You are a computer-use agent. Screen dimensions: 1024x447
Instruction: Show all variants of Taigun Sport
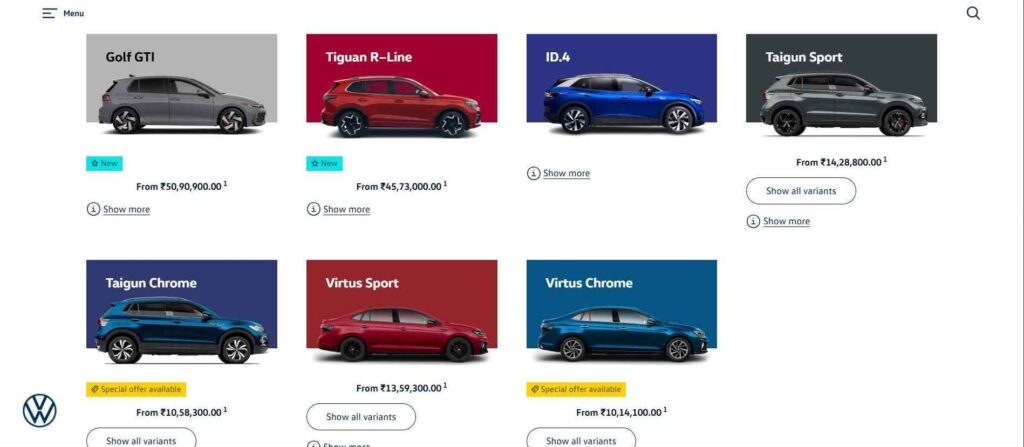coord(801,191)
